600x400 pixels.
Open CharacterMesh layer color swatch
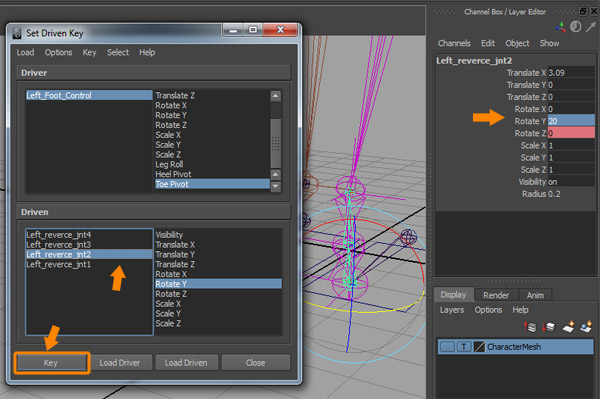pyautogui.click(x=478, y=346)
